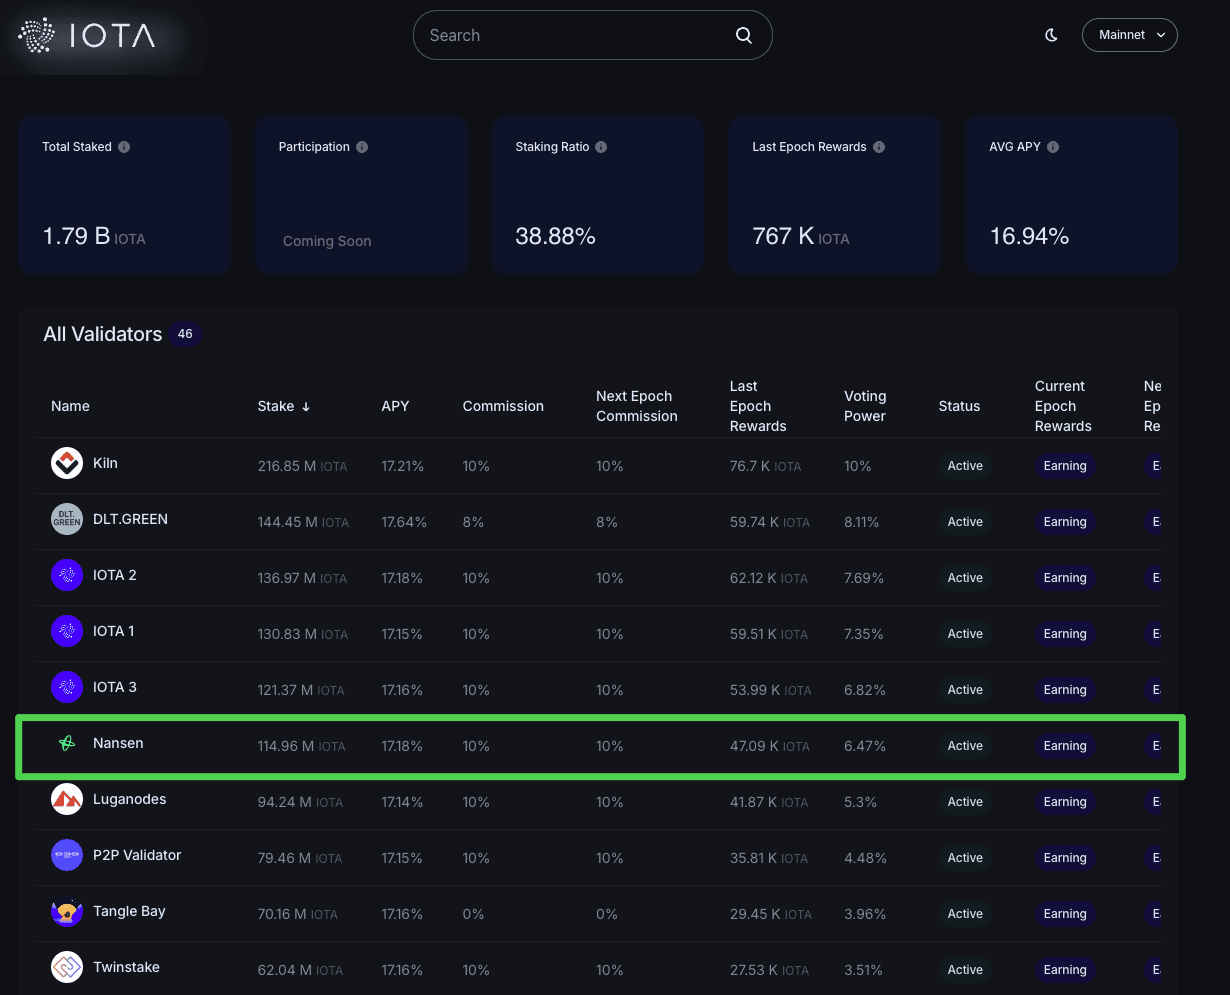This screenshot has width=1230, height=995.
Task: Click the 38.88% staking ratio value
Action: click(x=555, y=237)
